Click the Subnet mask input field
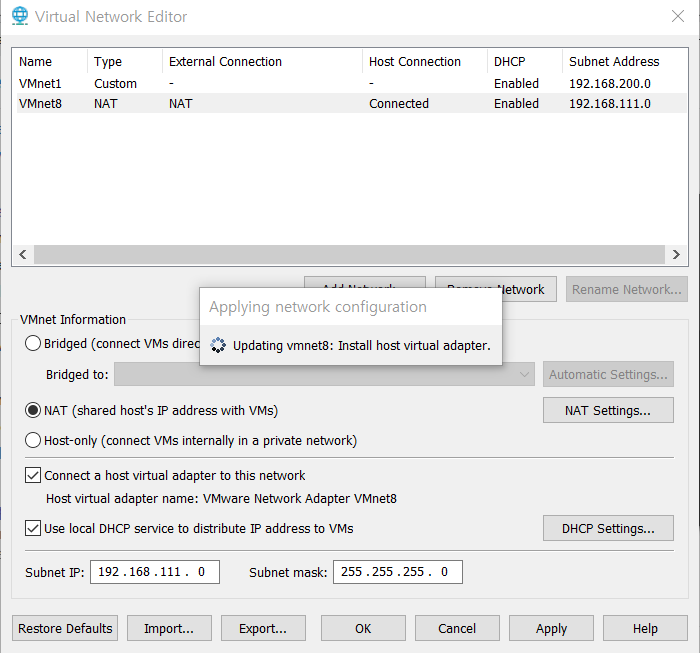This screenshot has width=700, height=653. (x=398, y=572)
